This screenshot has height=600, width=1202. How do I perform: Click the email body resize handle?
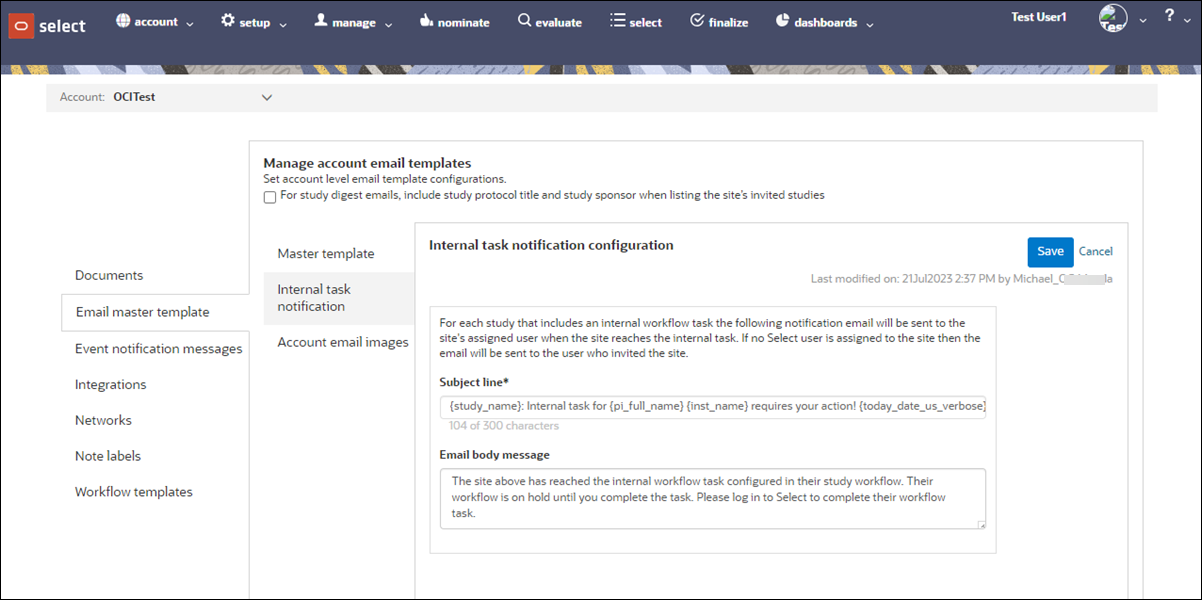(981, 524)
